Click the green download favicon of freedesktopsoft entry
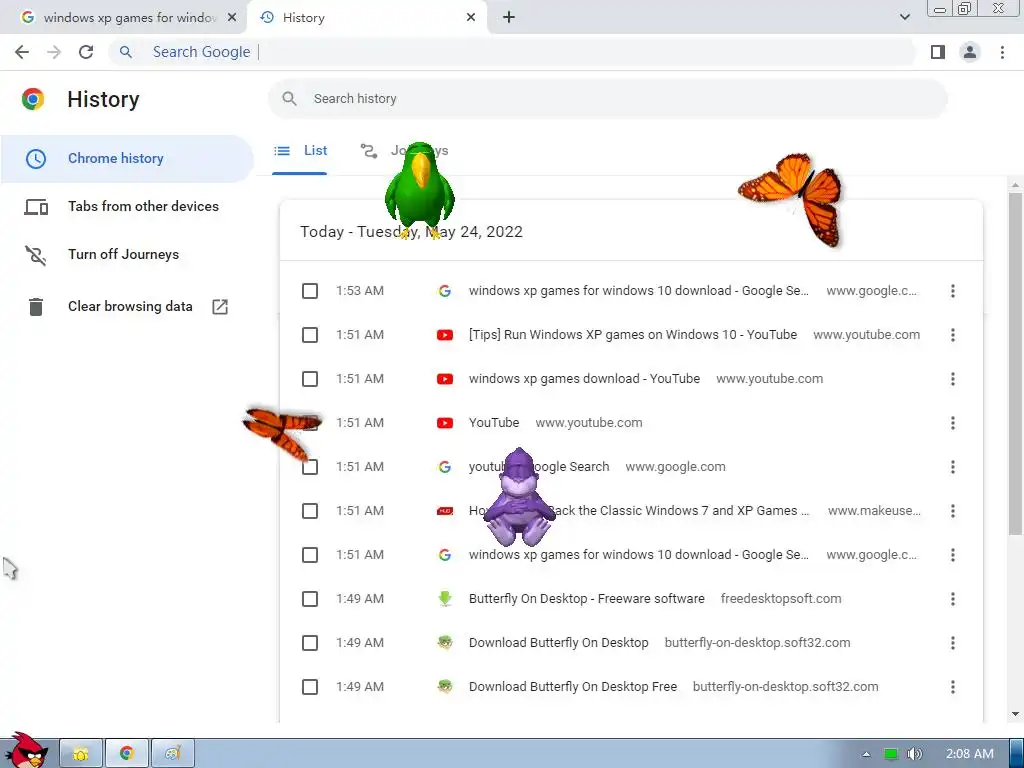 (445, 599)
